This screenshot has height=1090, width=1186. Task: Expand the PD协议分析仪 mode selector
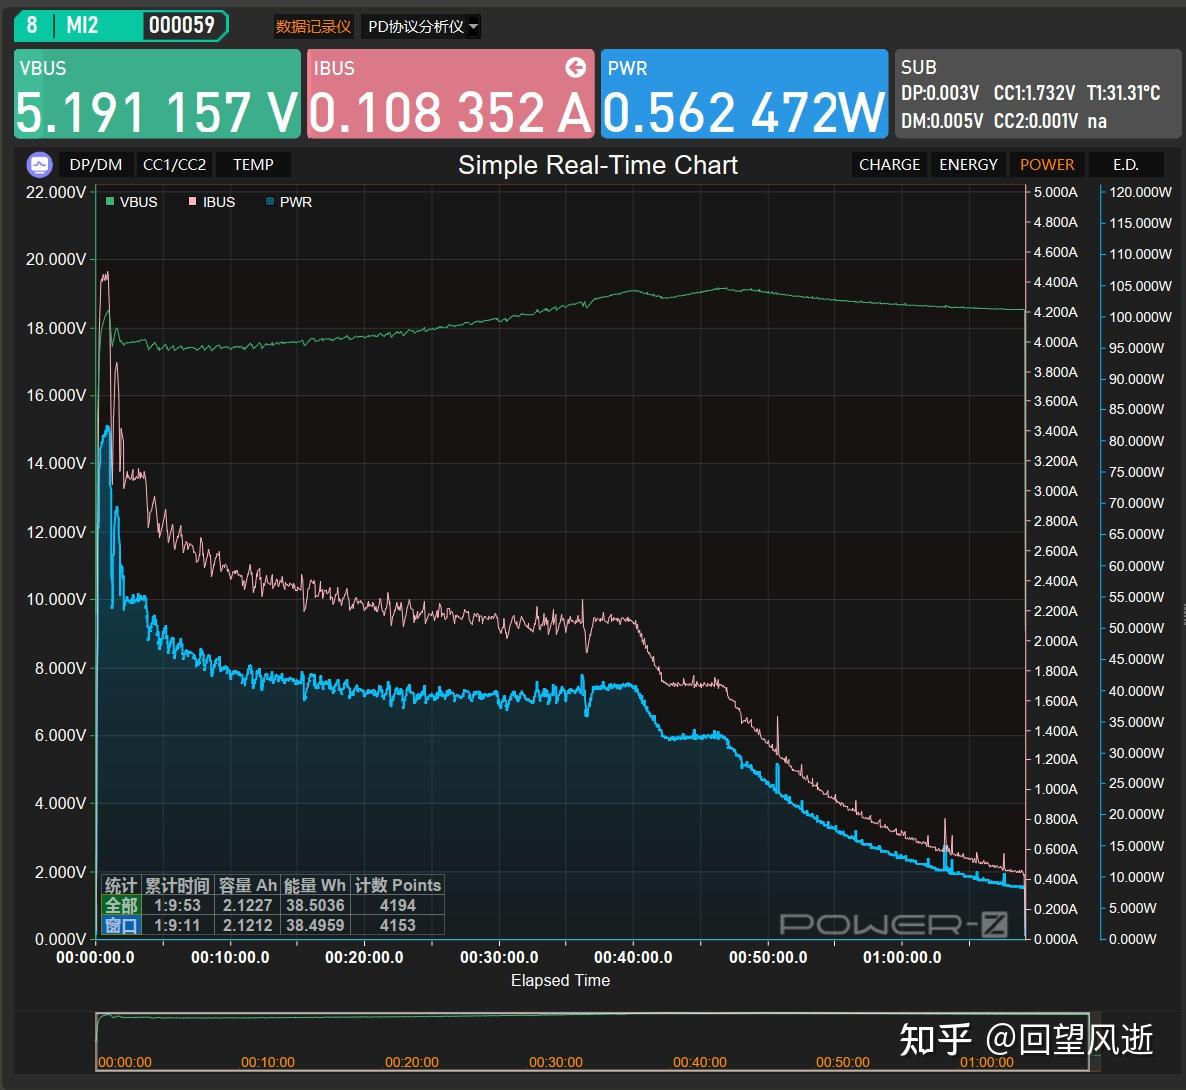(421, 26)
